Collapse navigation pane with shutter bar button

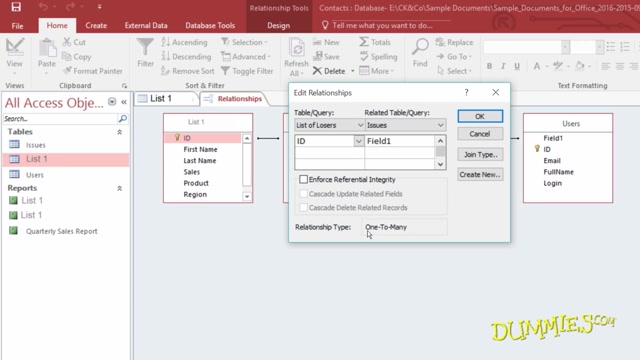click(124, 102)
